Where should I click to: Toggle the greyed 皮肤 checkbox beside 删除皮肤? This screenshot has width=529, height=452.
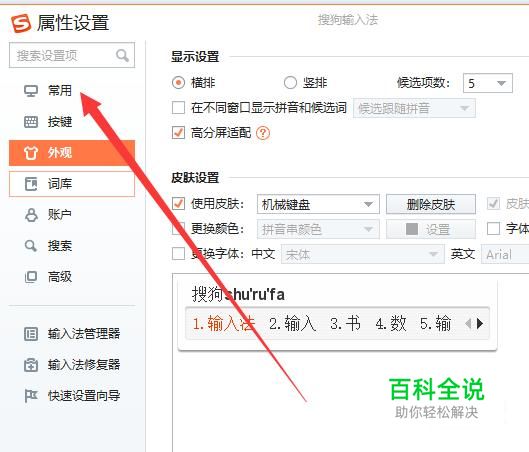(493, 204)
